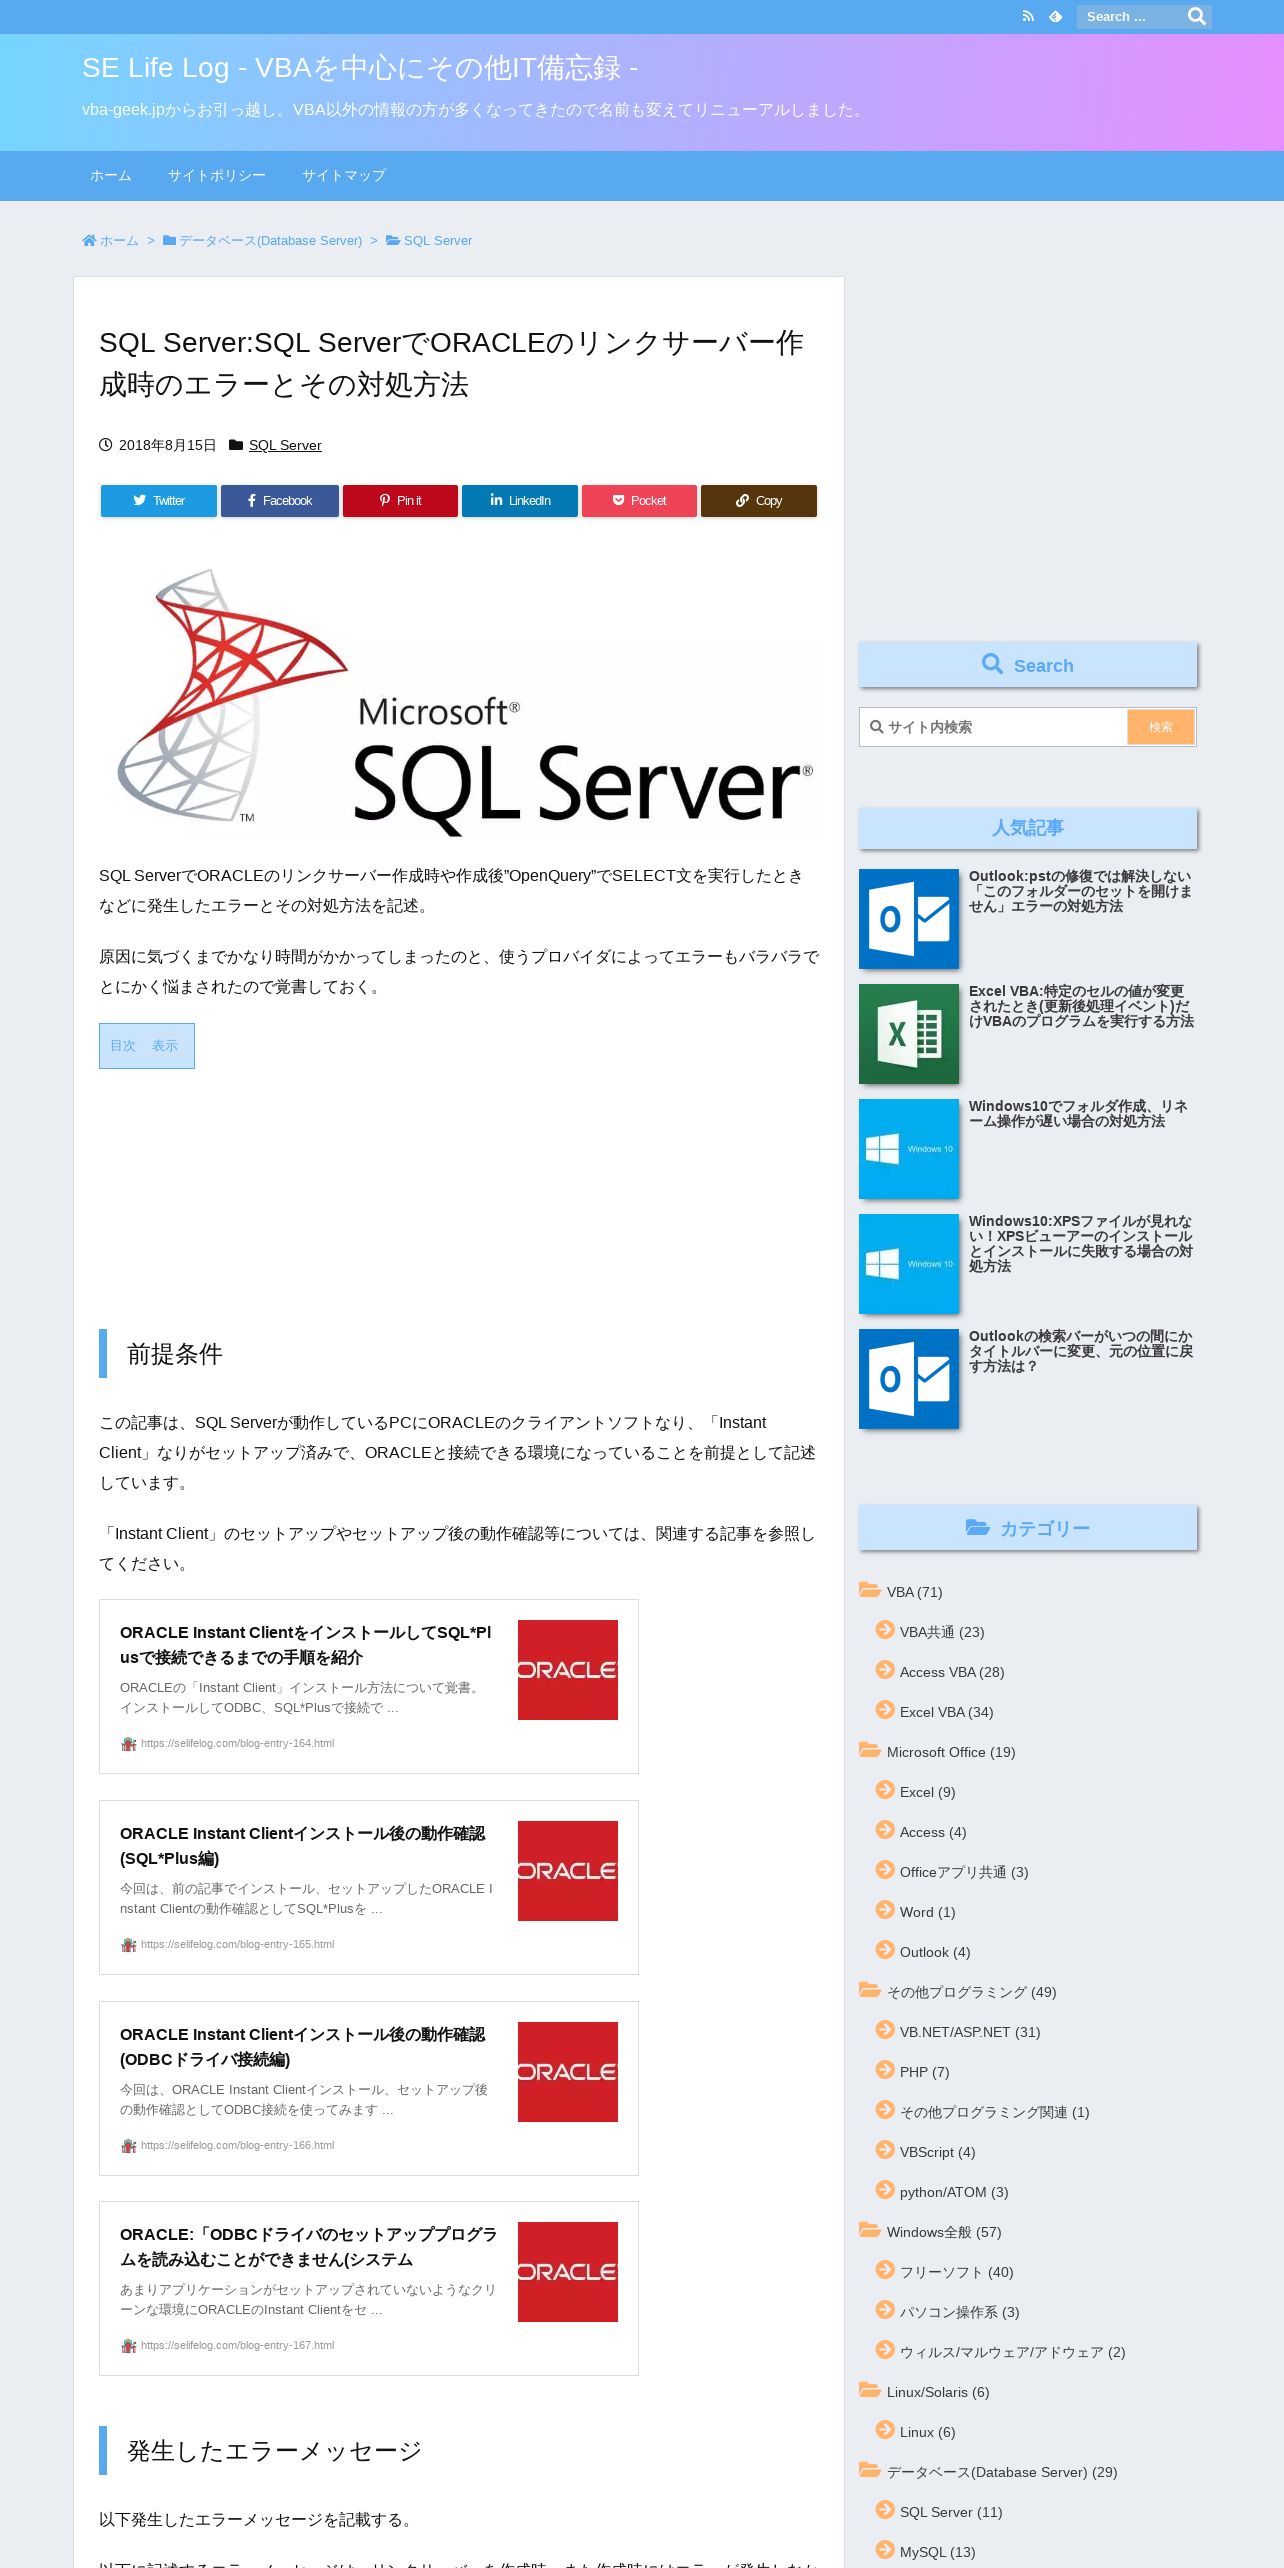1284x2568 pixels.
Task: Open the Outlook (4) category
Action: [935, 1952]
